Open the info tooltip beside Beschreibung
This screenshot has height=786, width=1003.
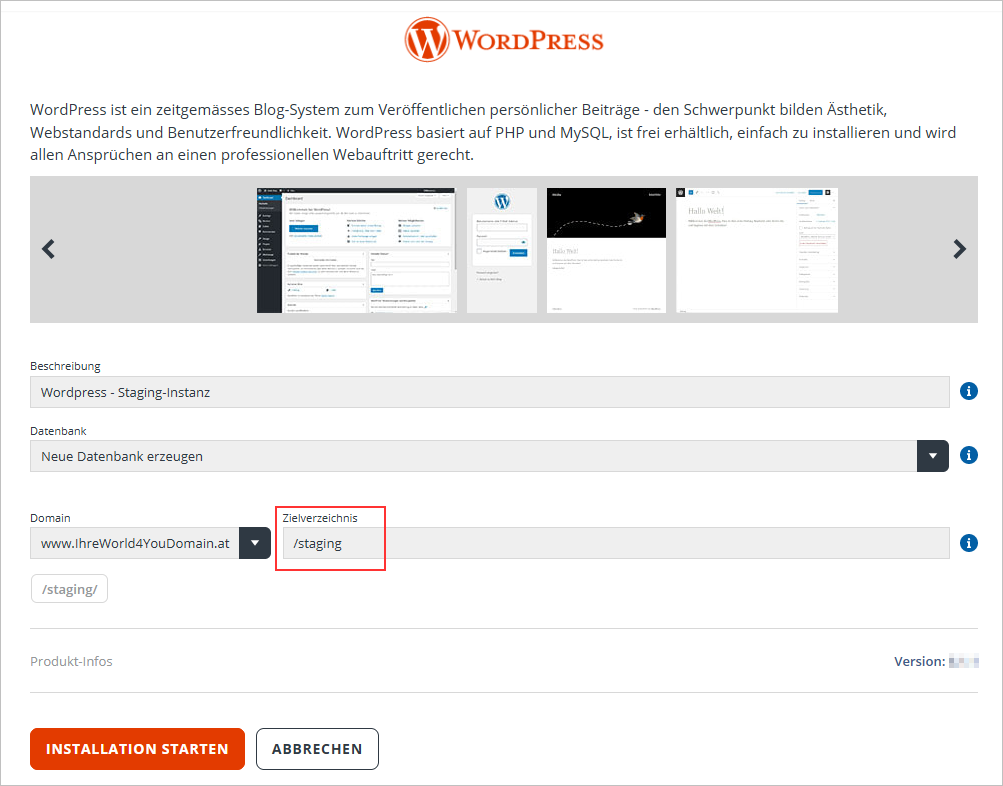[968, 391]
